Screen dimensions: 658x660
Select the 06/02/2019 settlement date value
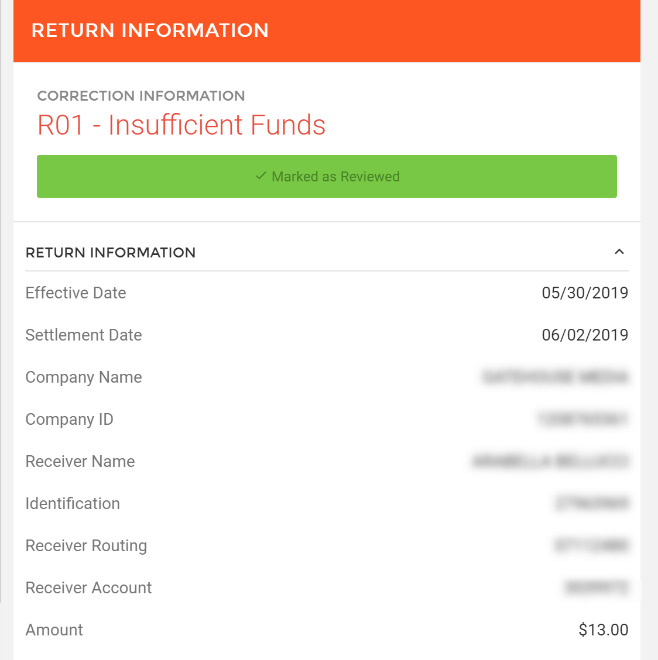585,335
